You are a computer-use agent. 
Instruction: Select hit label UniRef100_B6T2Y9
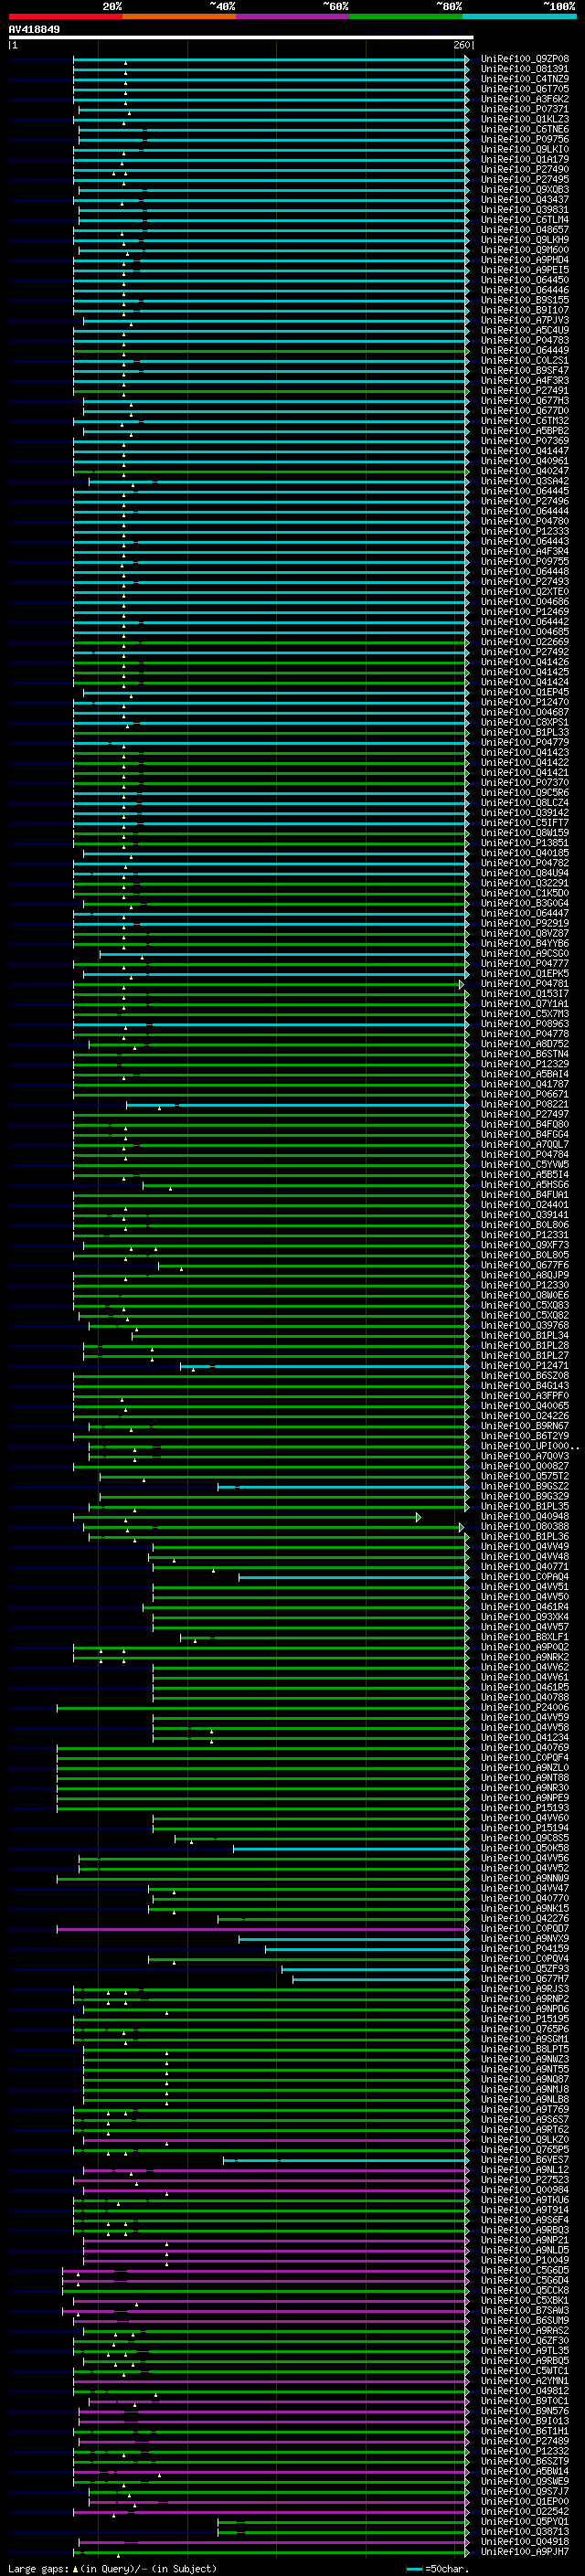[x=525, y=1436]
